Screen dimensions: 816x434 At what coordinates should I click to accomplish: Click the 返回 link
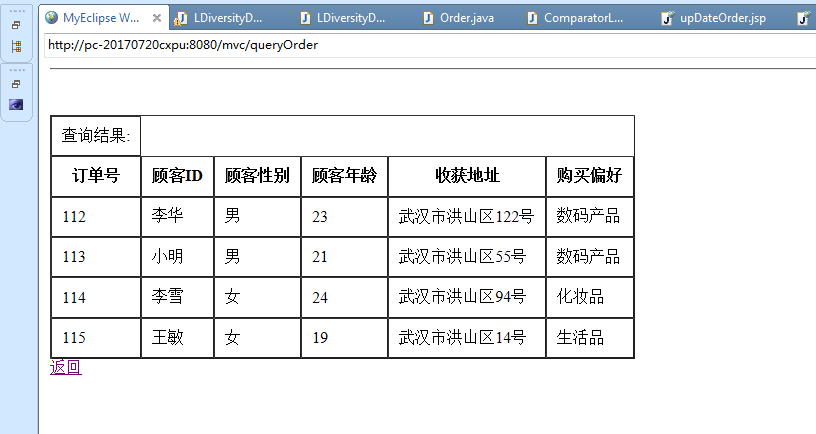pyautogui.click(x=66, y=367)
